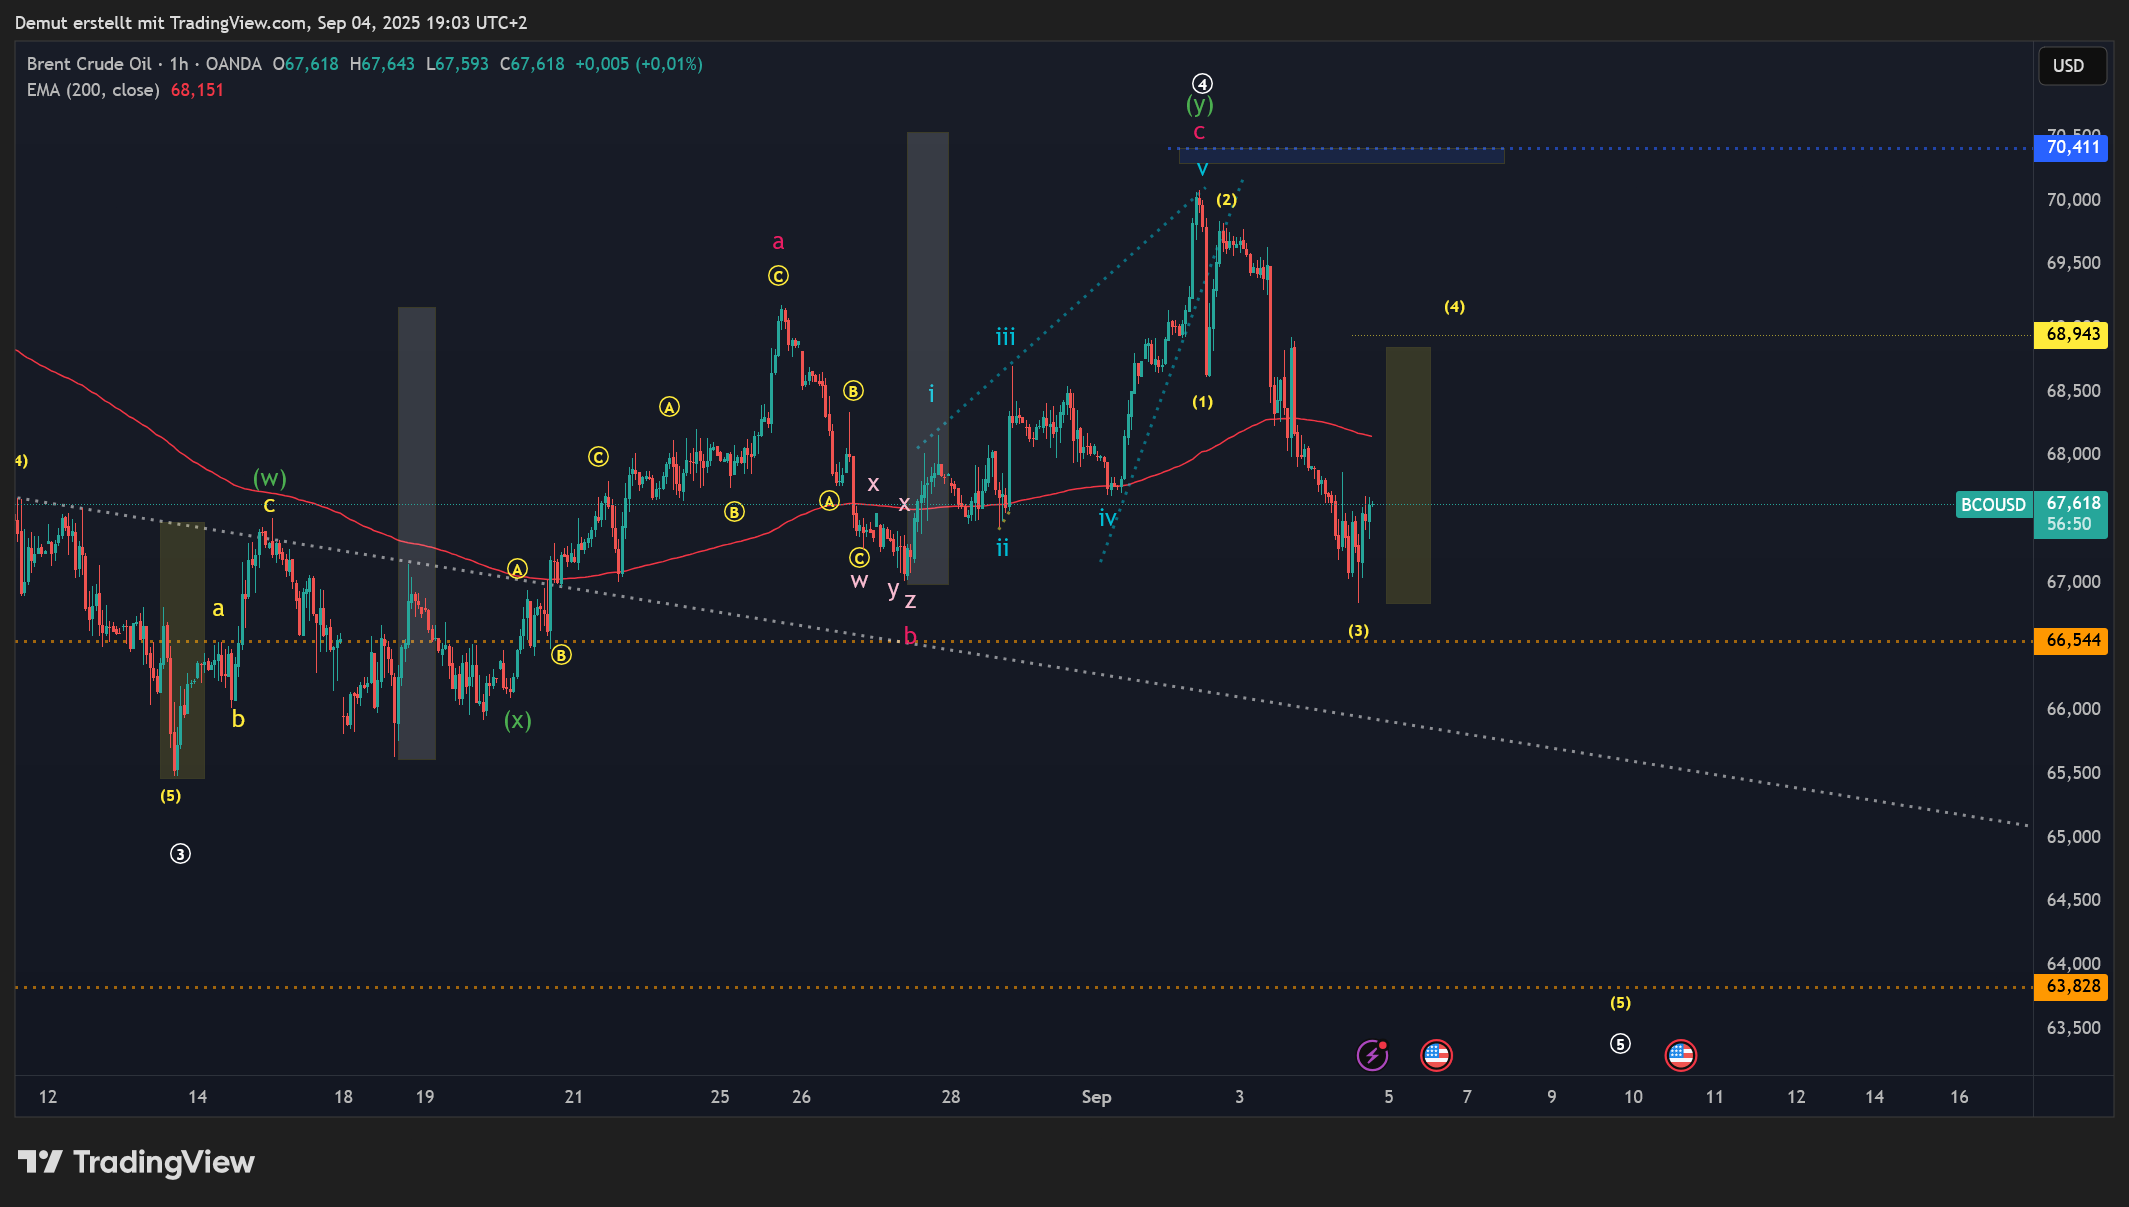Viewport: 2129px width, 1207px height.
Task: Click the US flag event near Sep 10
Action: [1680, 1055]
